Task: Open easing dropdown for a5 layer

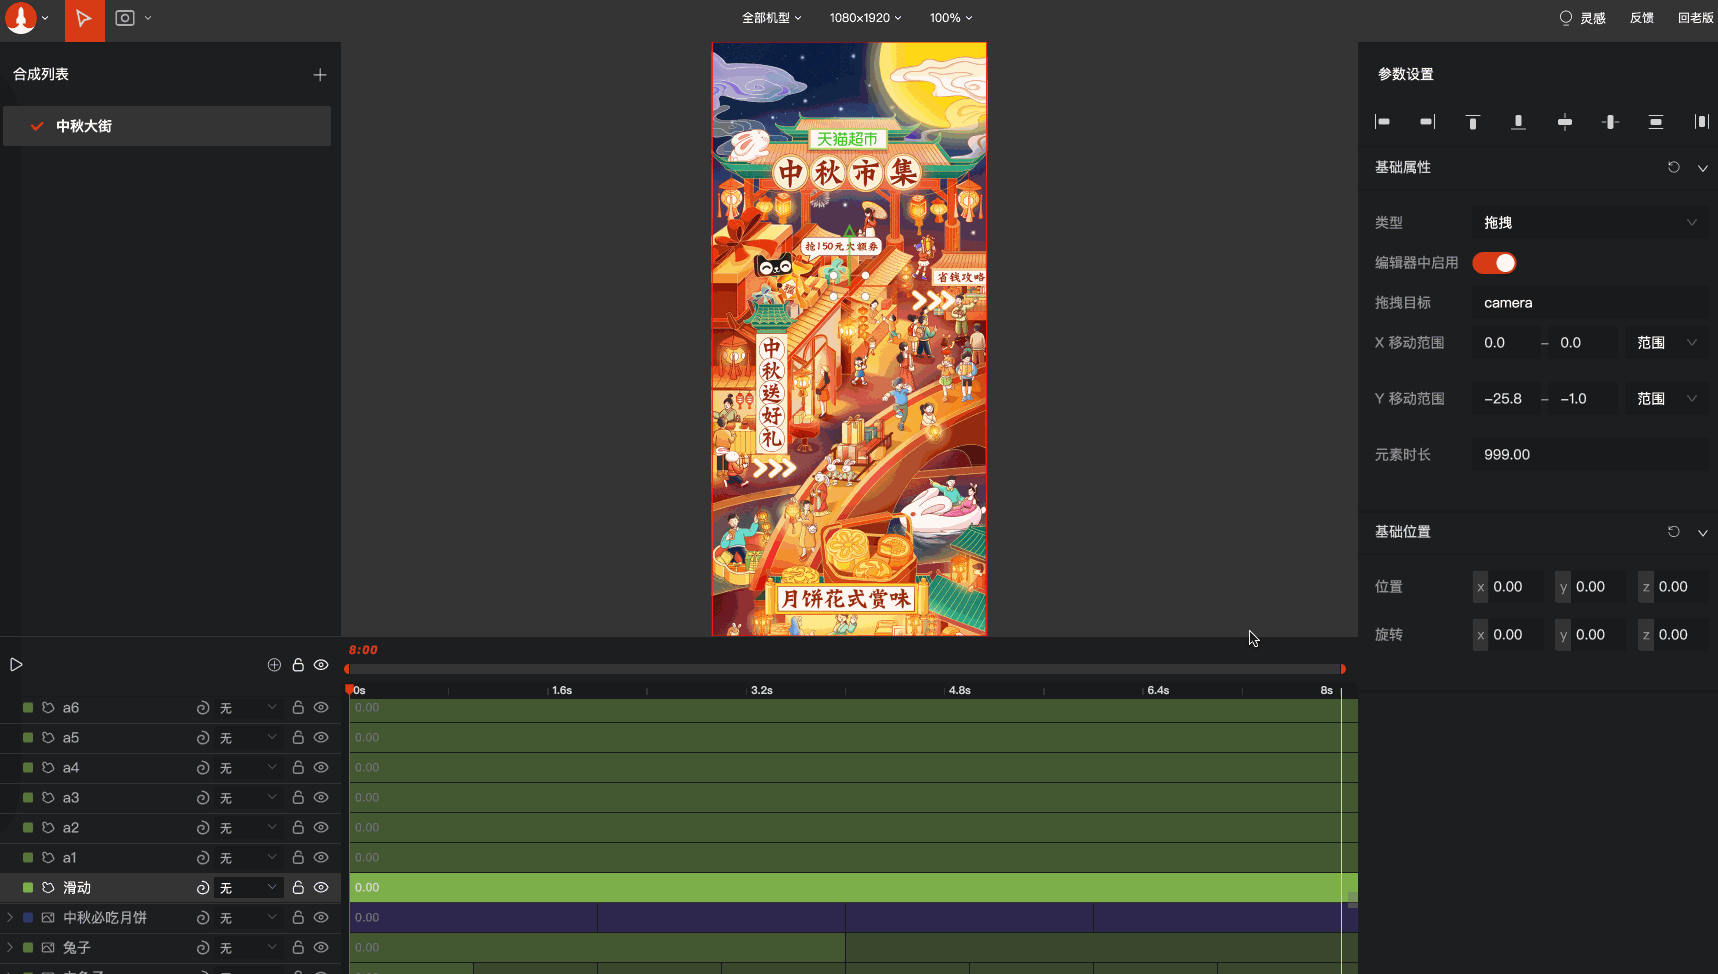Action: point(248,738)
